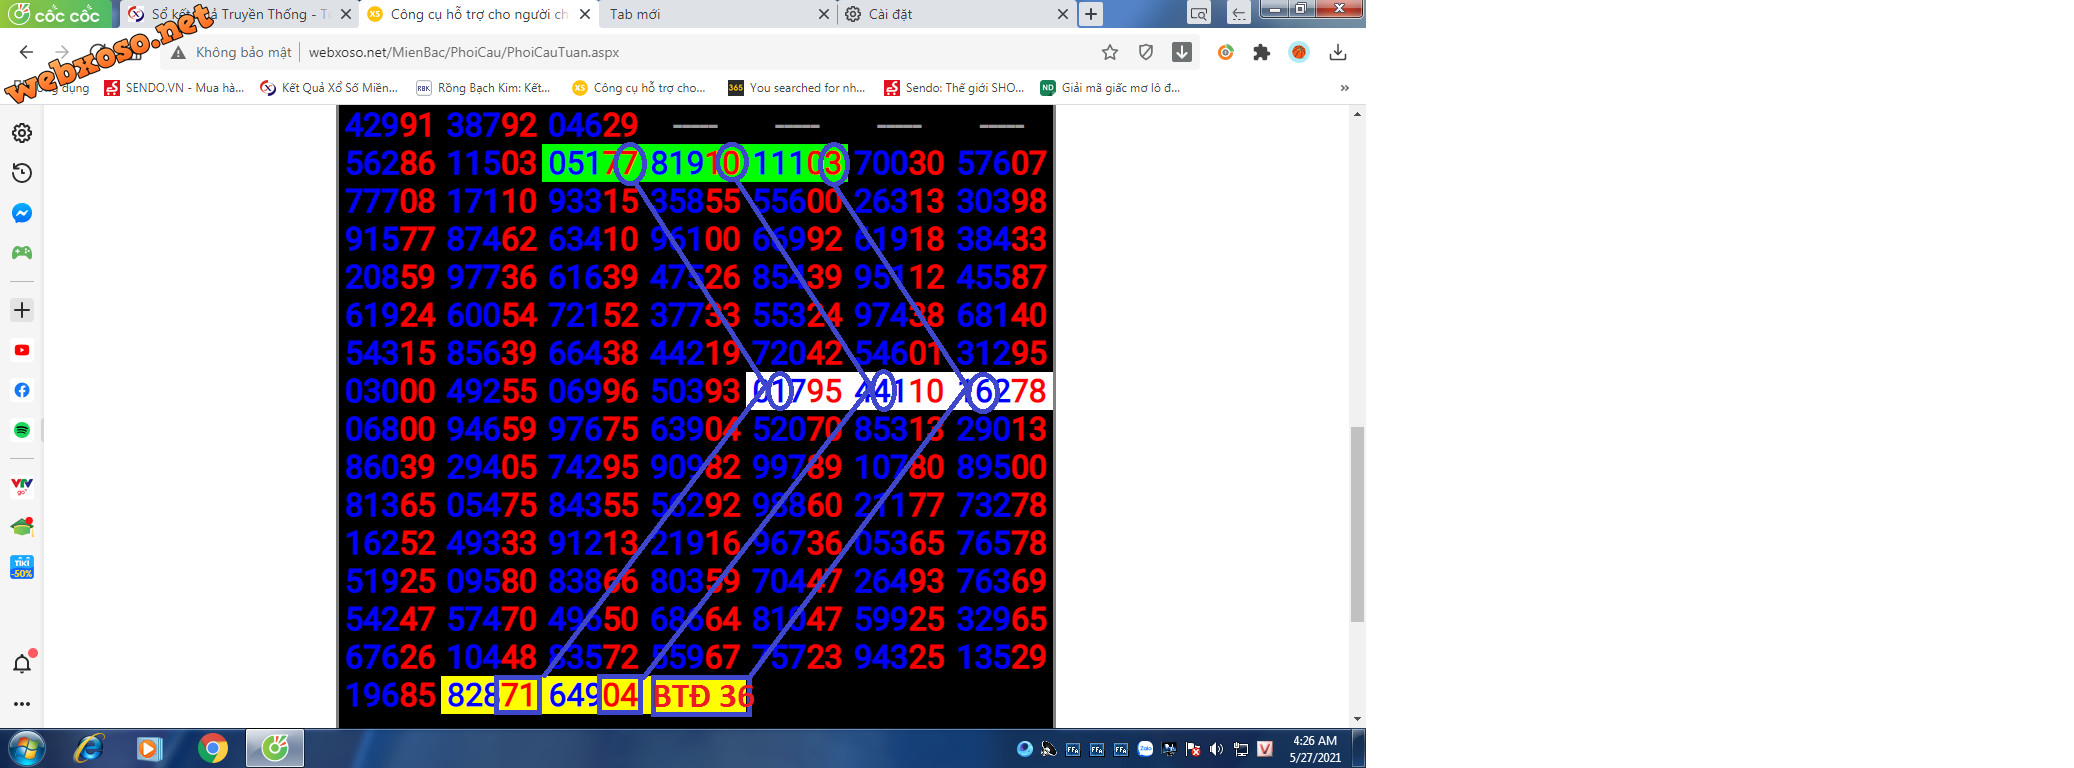The image size is (2074, 768).
Task: Click the page vertical scrollbar thumb
Action: tap(1357, 523)
